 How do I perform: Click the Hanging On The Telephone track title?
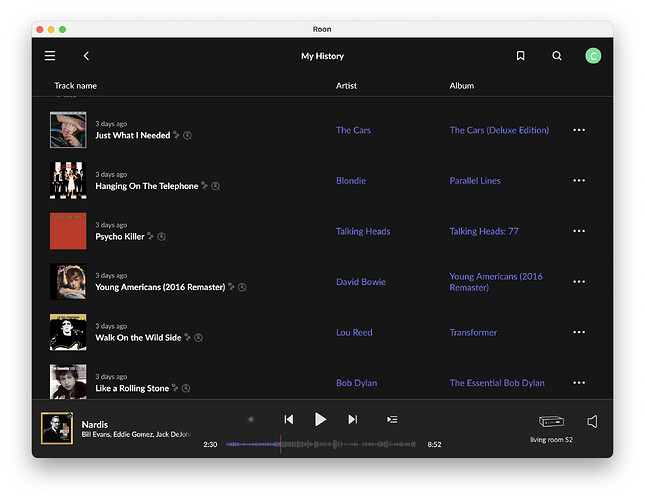pyautogui.click(x=147, y=186)
